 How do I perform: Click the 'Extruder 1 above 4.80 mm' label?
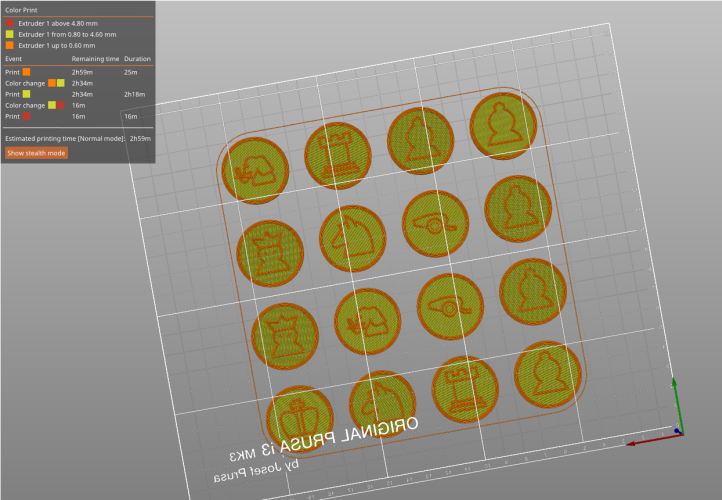point(58,23)
